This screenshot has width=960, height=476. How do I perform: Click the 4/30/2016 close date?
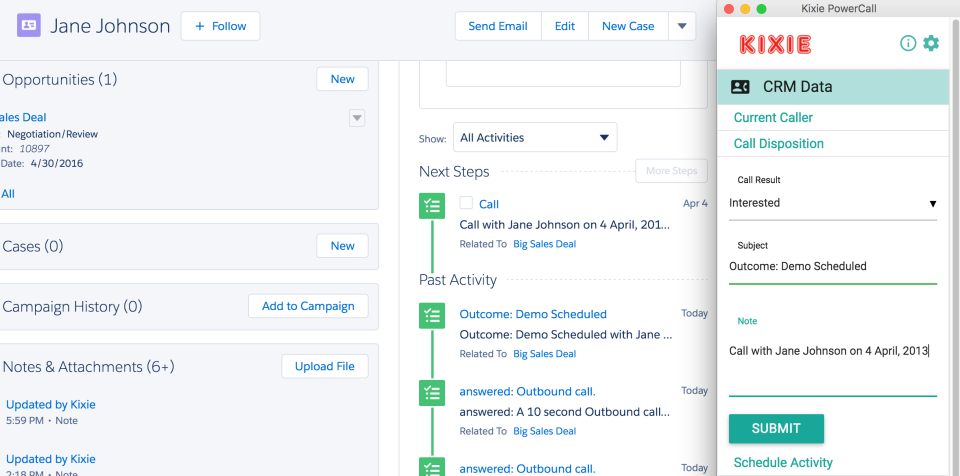57,164
